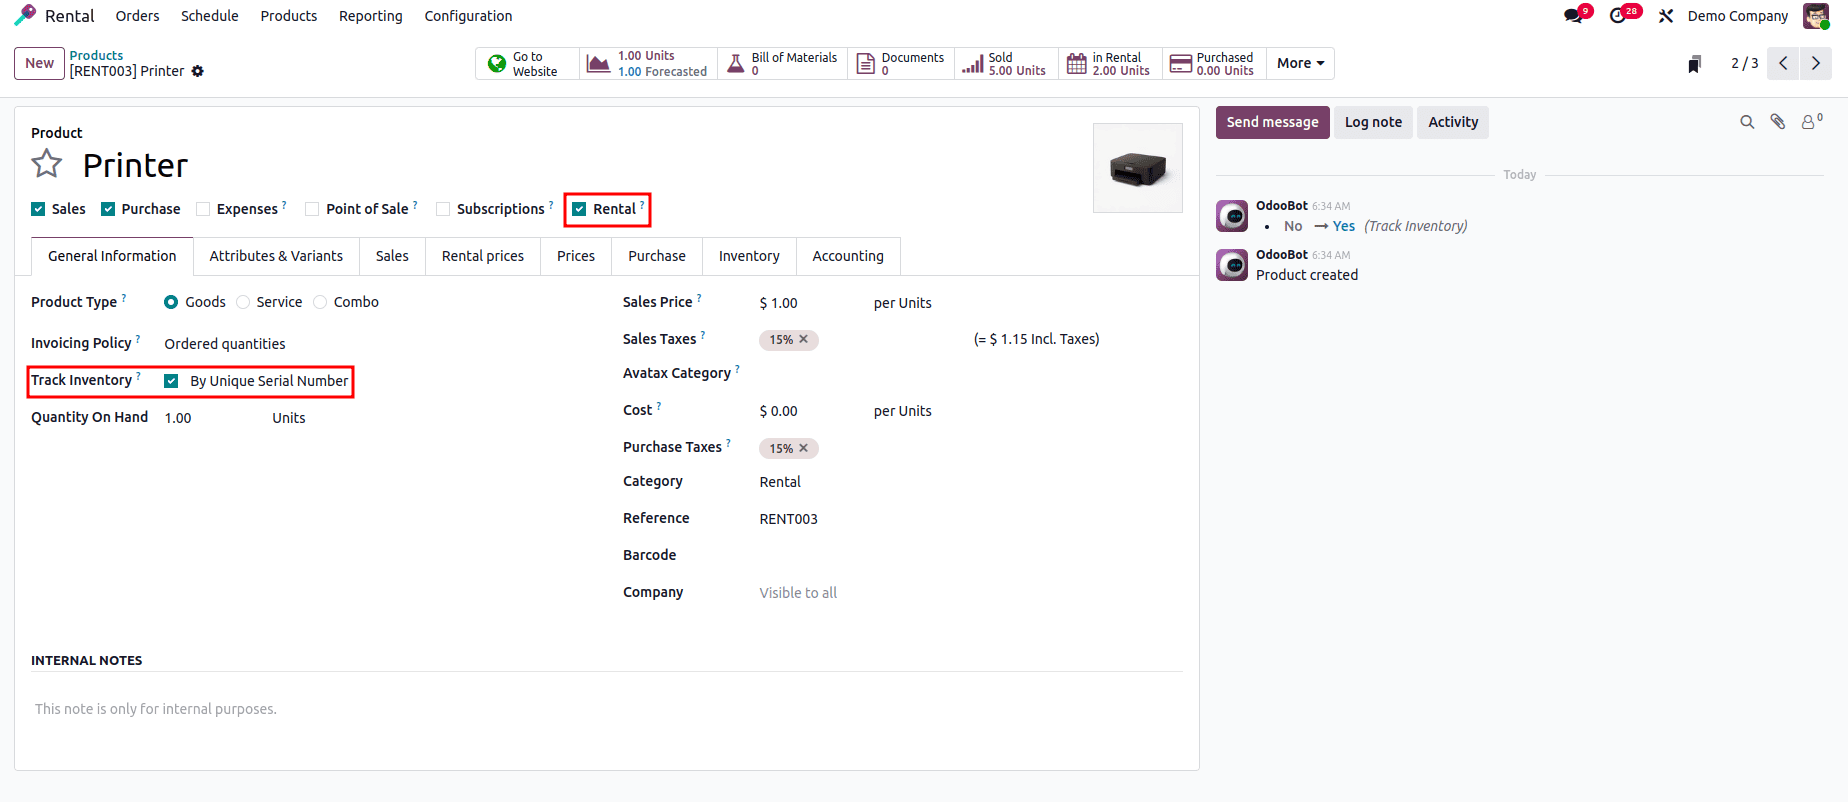Search chatter messages with the magnifier icon
This screenshot has width=1848, height=802.
(1747, 122)
